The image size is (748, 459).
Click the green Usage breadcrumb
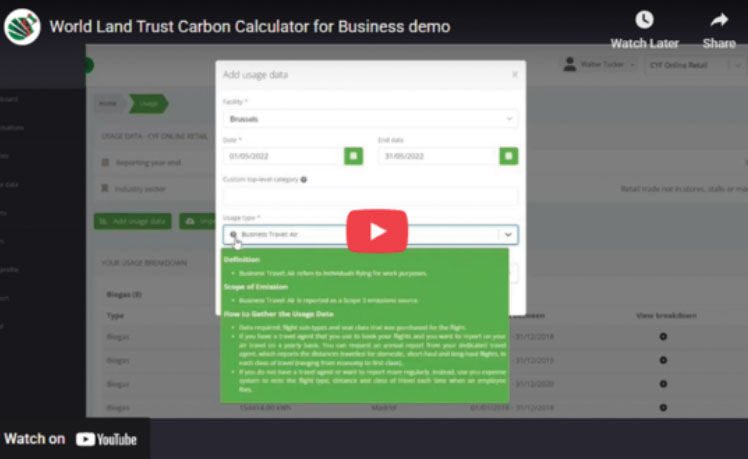point(149,104)
